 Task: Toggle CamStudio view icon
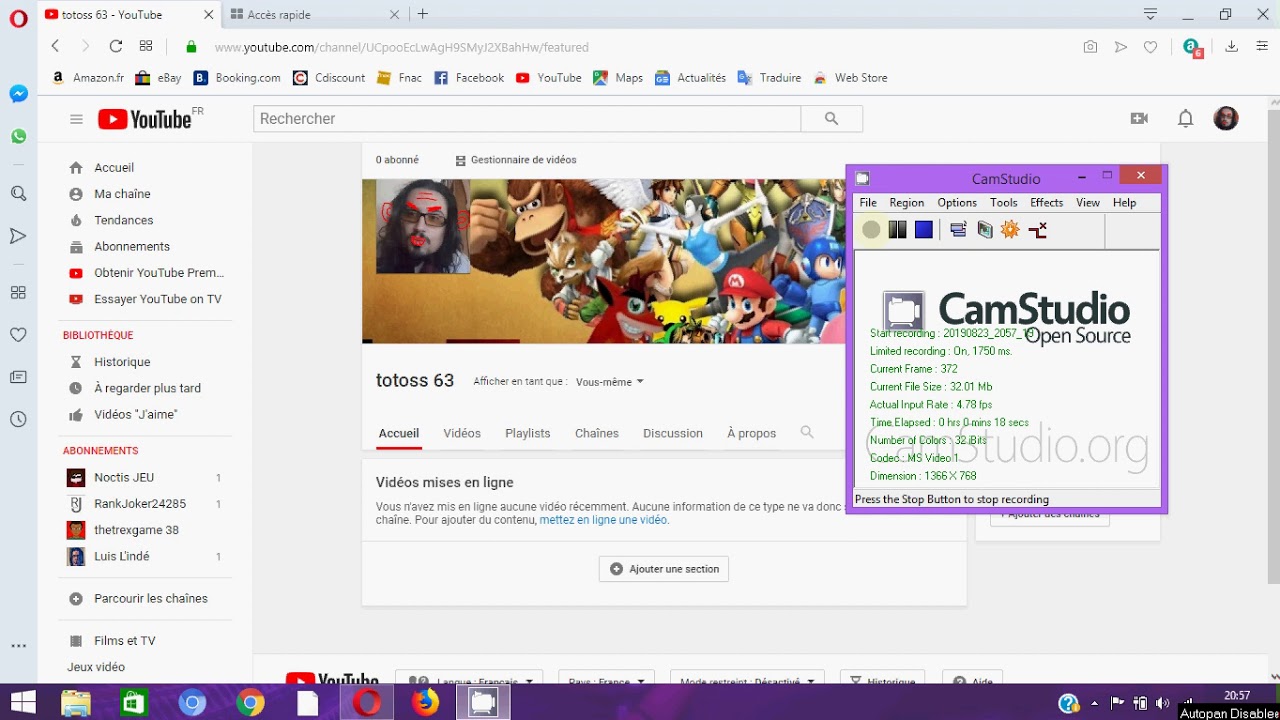point(958,230)
